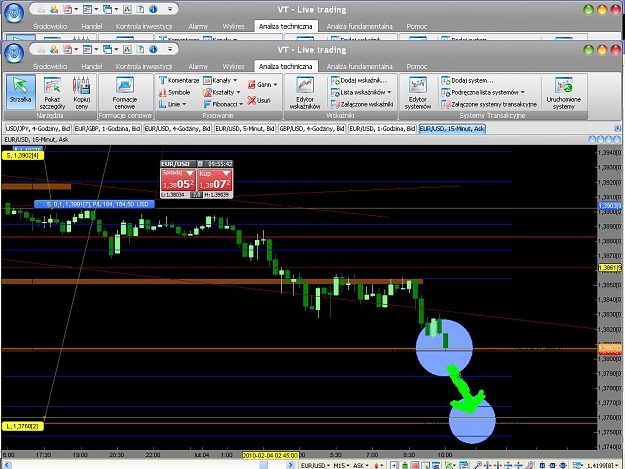Viewport: 625px width, 469px height.
Task: Open Kontrola inwestycji tab in front window
Action: pos(144,66)
